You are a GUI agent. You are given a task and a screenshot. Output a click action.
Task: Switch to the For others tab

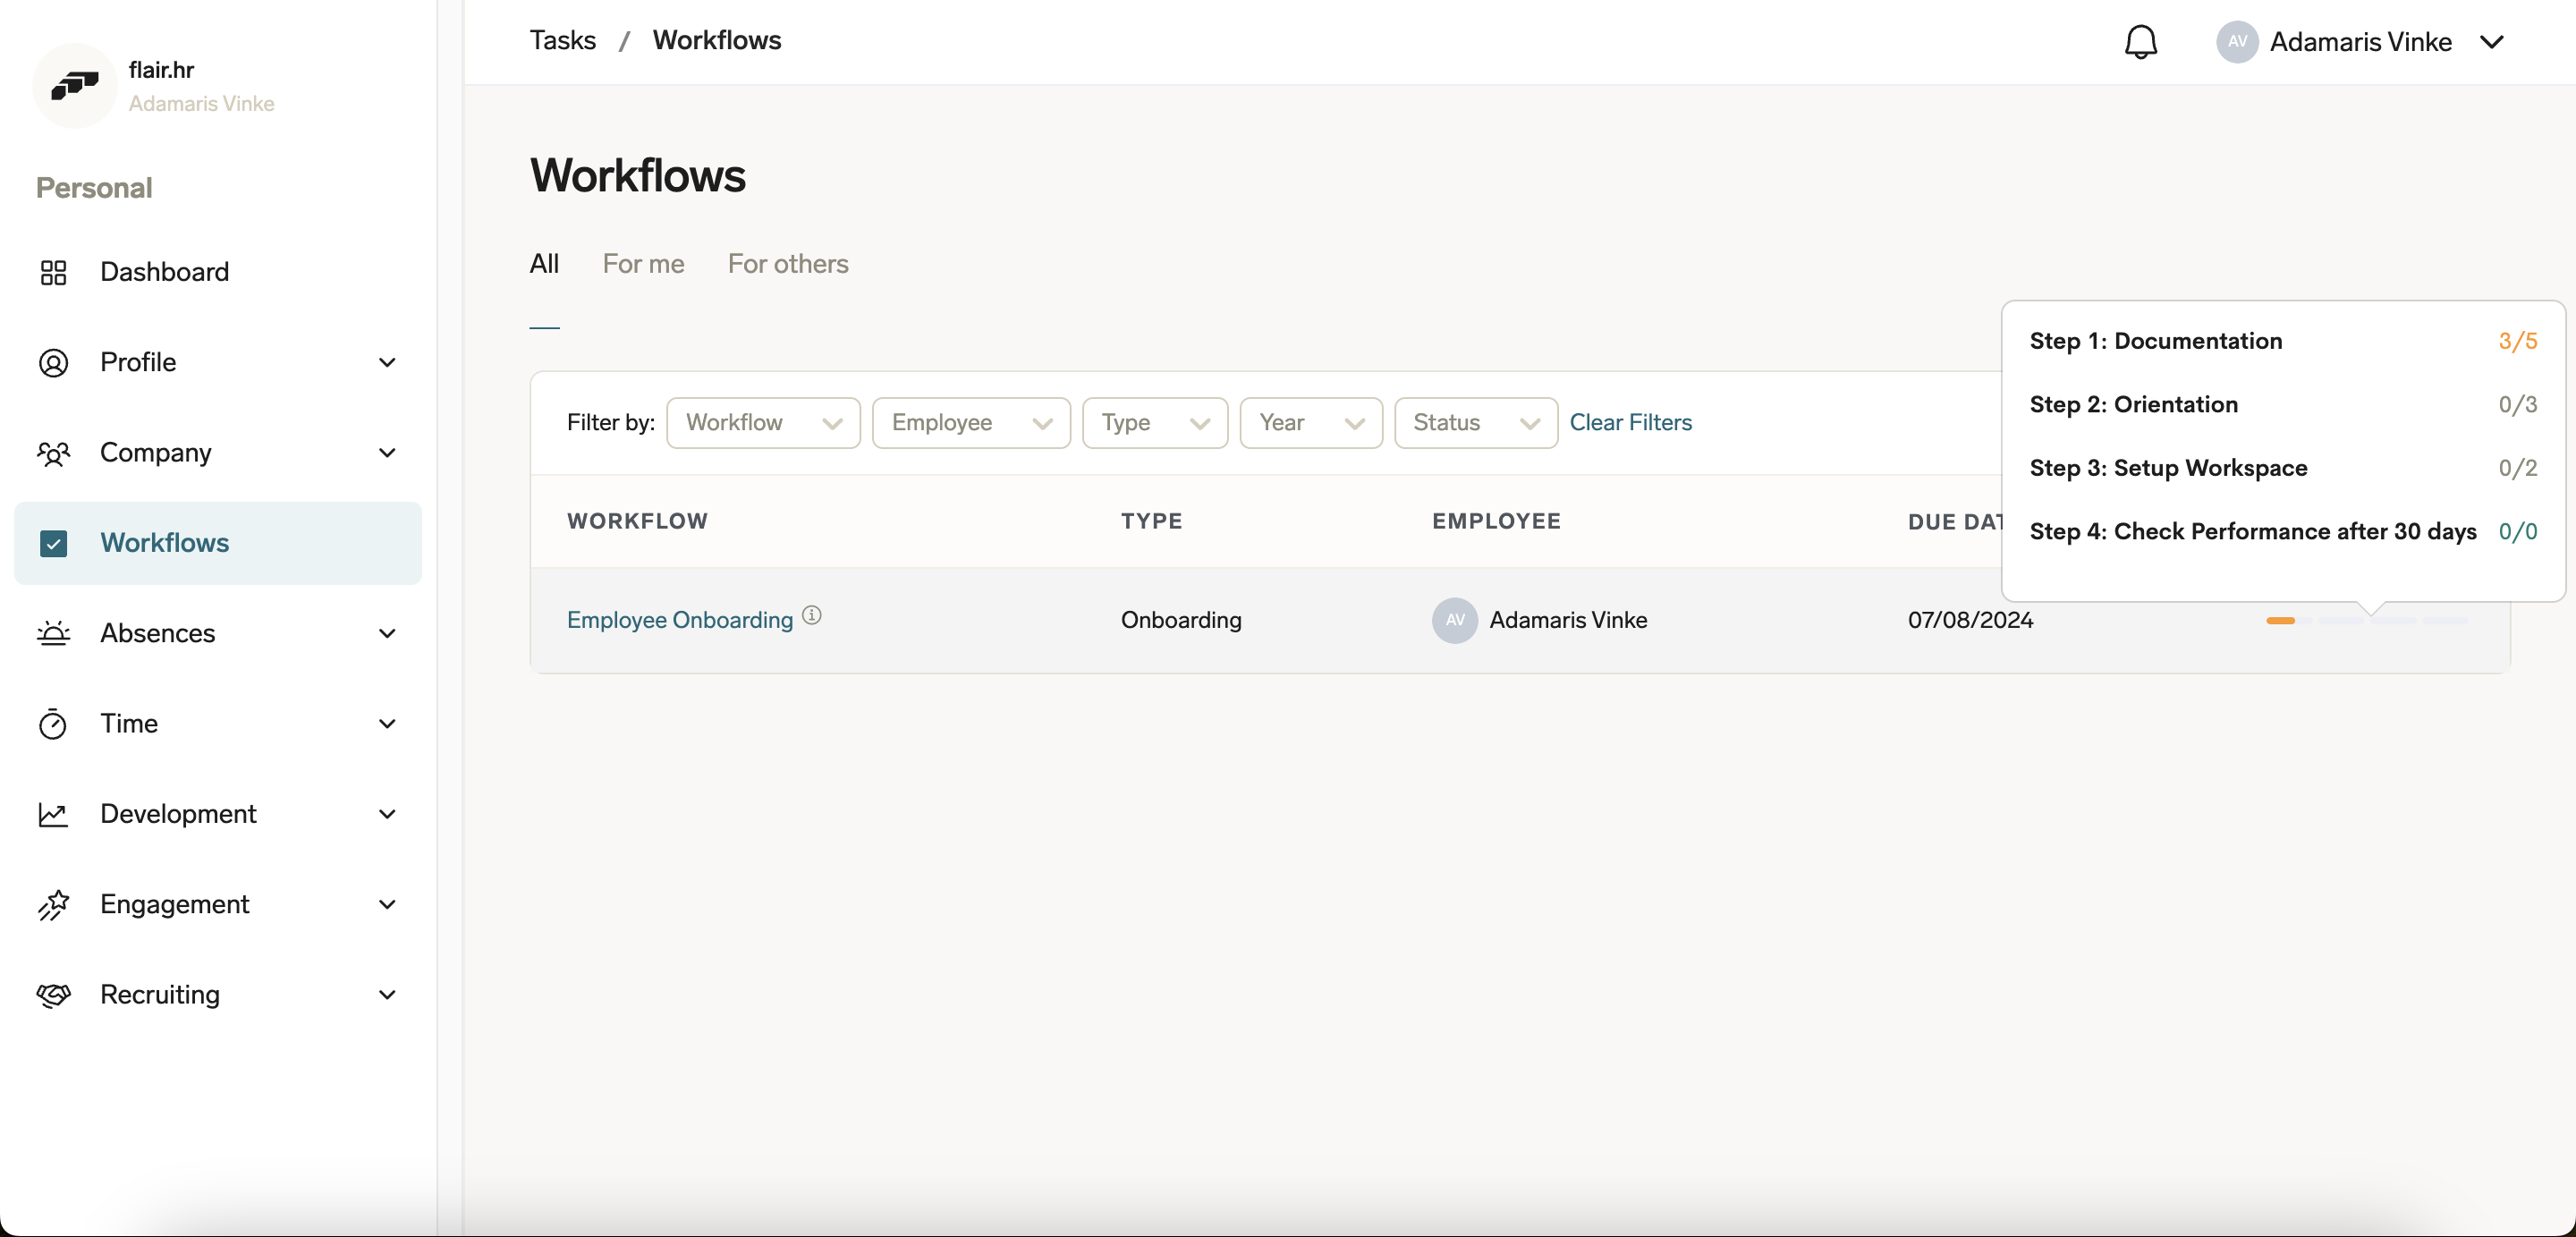(788, 263)
